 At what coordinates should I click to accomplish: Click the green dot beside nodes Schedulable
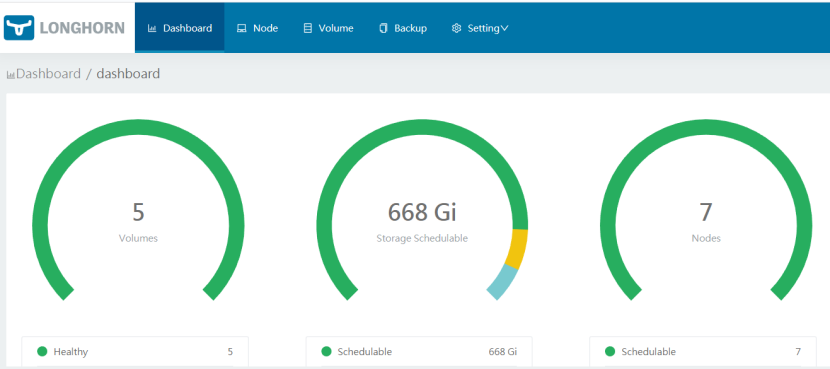(610, 351)
